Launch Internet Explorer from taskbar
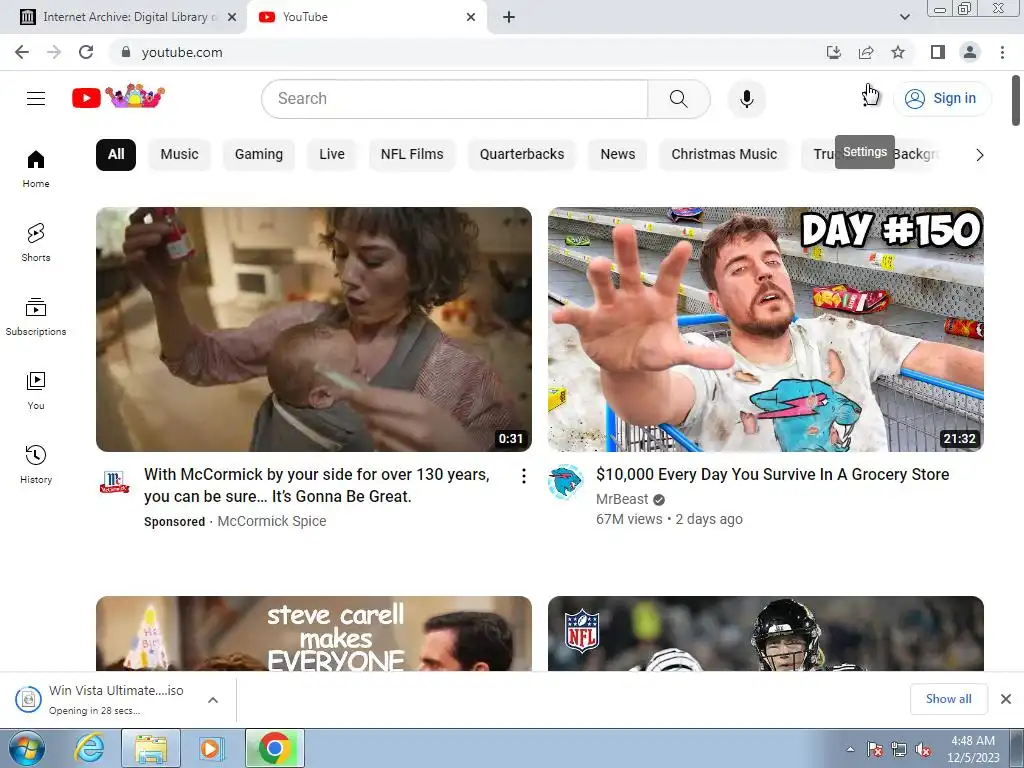The image size is (1024, 768). click(89, 748)
